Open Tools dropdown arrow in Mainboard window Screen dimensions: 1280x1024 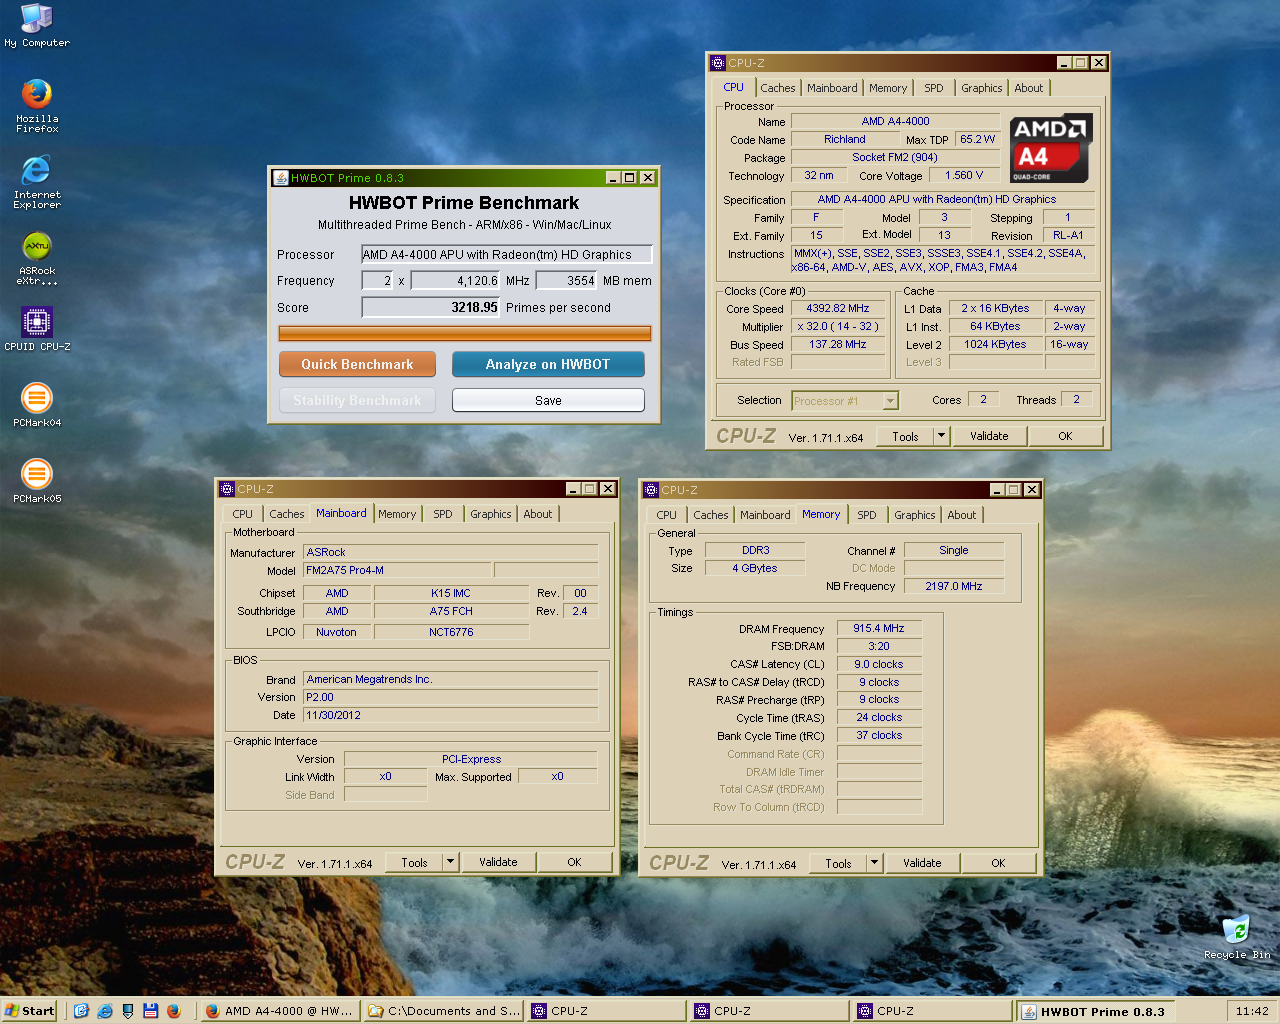[x=450, y=862]
